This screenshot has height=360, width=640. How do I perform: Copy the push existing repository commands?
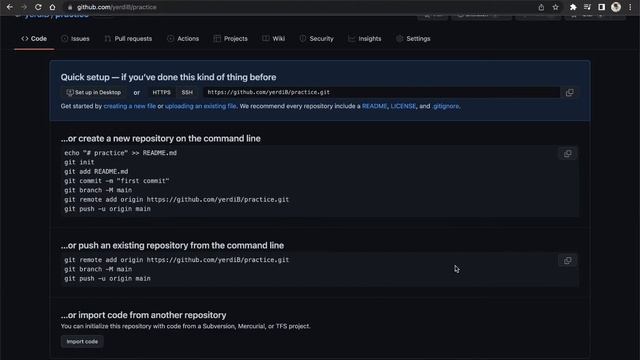pos(567,261)
